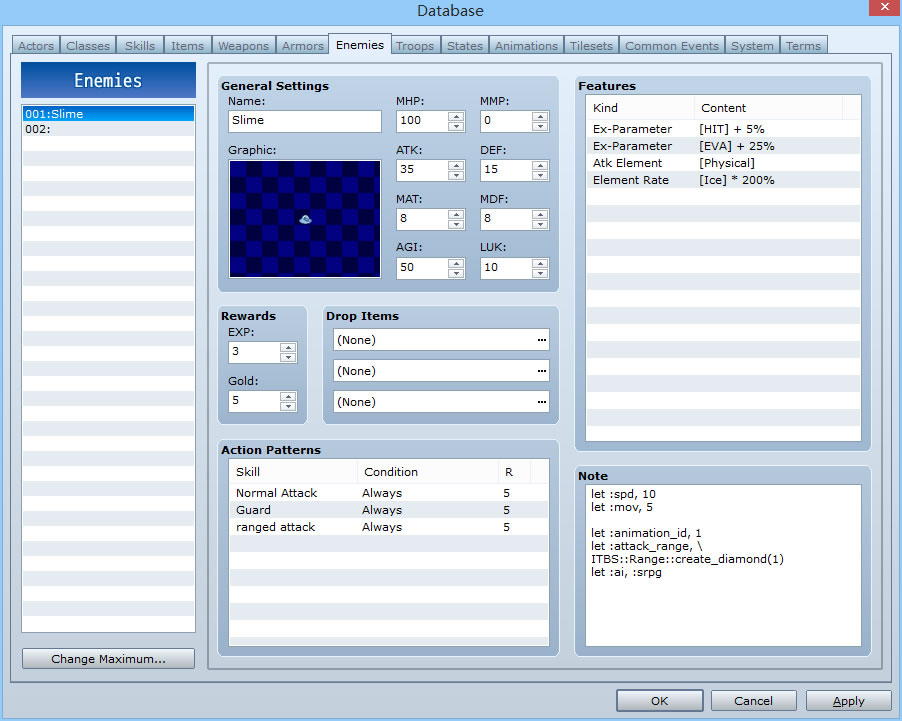Select the Troops tab
This screenshot has height=721, width=902.
click(415, 45)
